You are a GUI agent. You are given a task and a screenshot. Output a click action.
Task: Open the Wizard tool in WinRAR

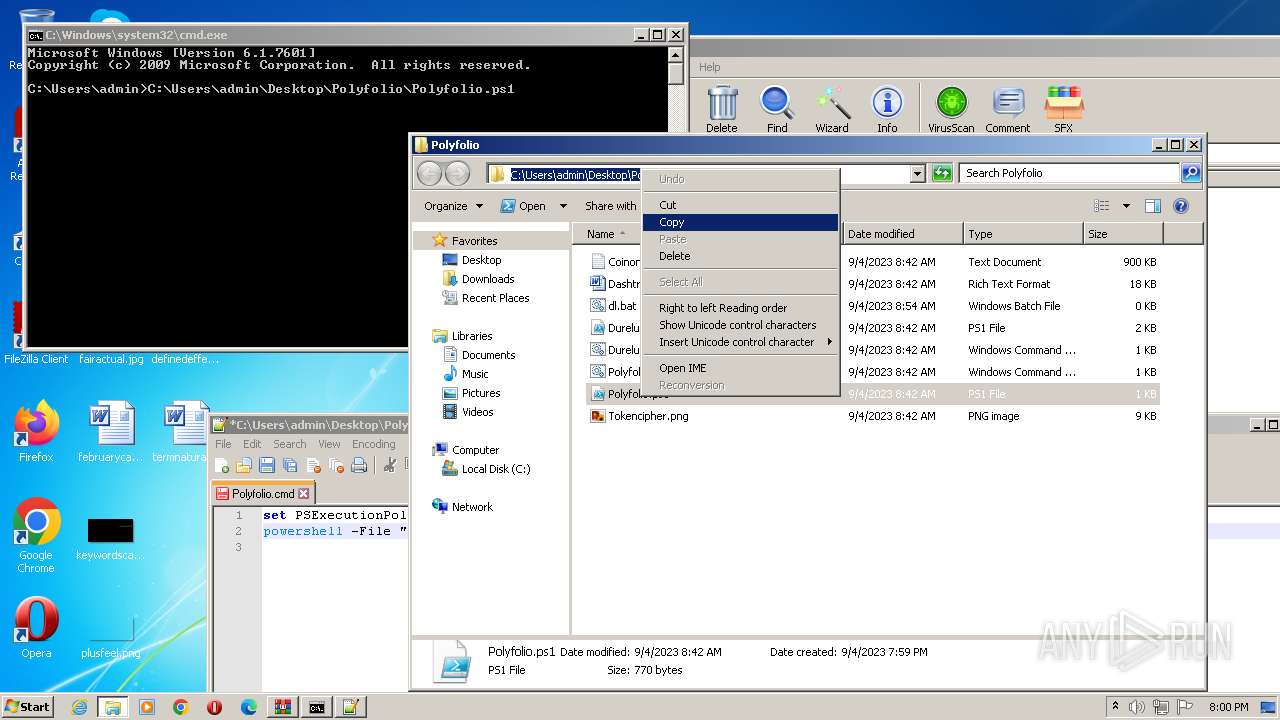coord(832,109)
